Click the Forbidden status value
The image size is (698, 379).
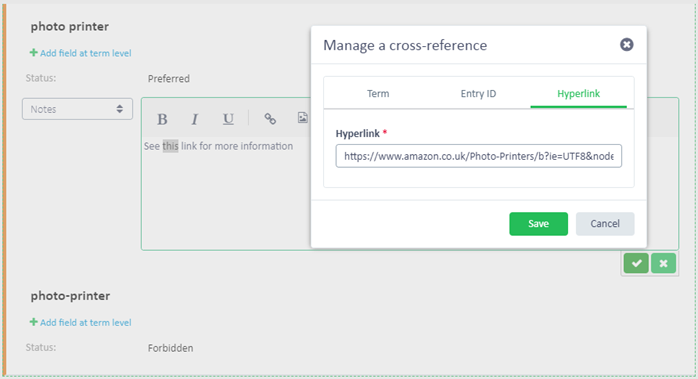coord(170,348)
